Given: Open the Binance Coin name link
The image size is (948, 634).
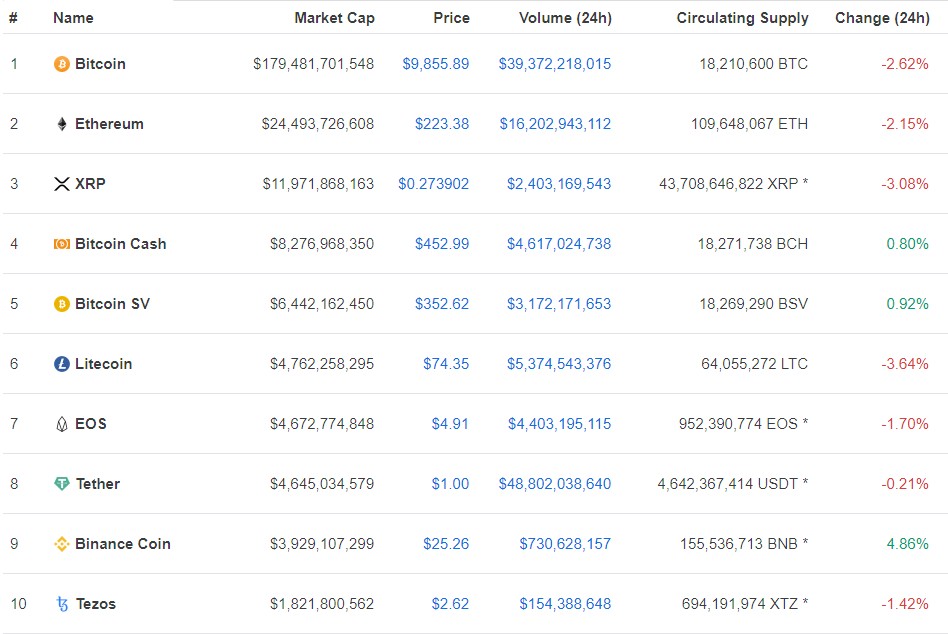Looking at the screenshot, I should [123, 544].
